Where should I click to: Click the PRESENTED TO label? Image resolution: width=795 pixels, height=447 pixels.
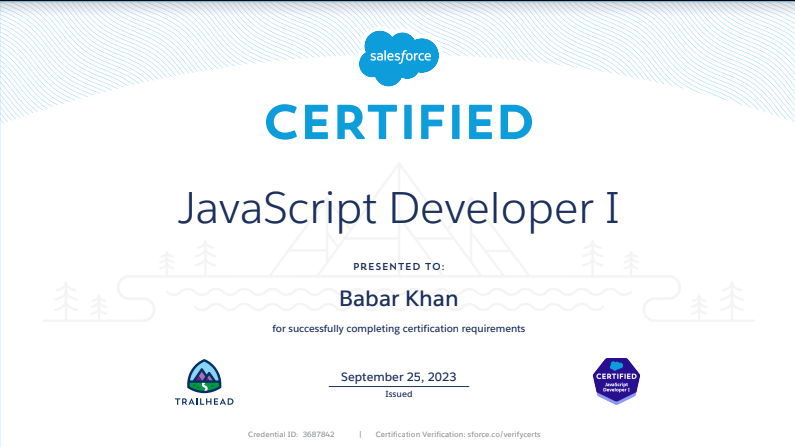click(399, 267)
